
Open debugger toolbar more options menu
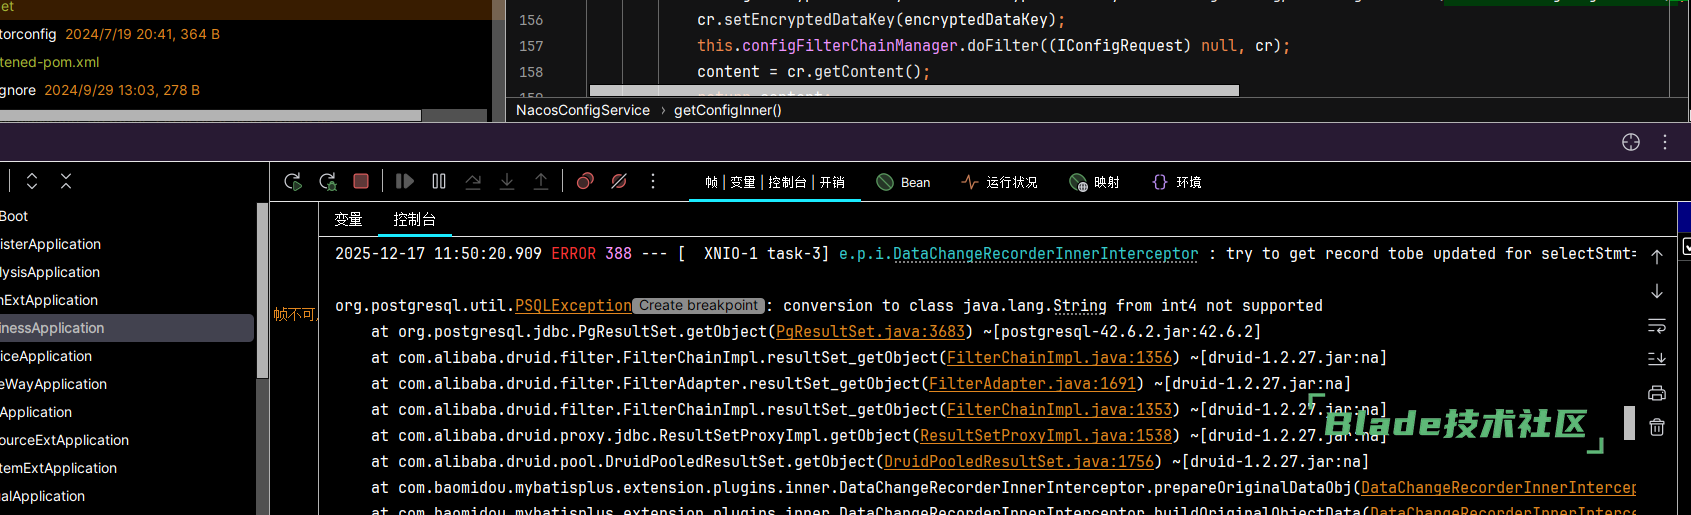[x=653, y=181]
